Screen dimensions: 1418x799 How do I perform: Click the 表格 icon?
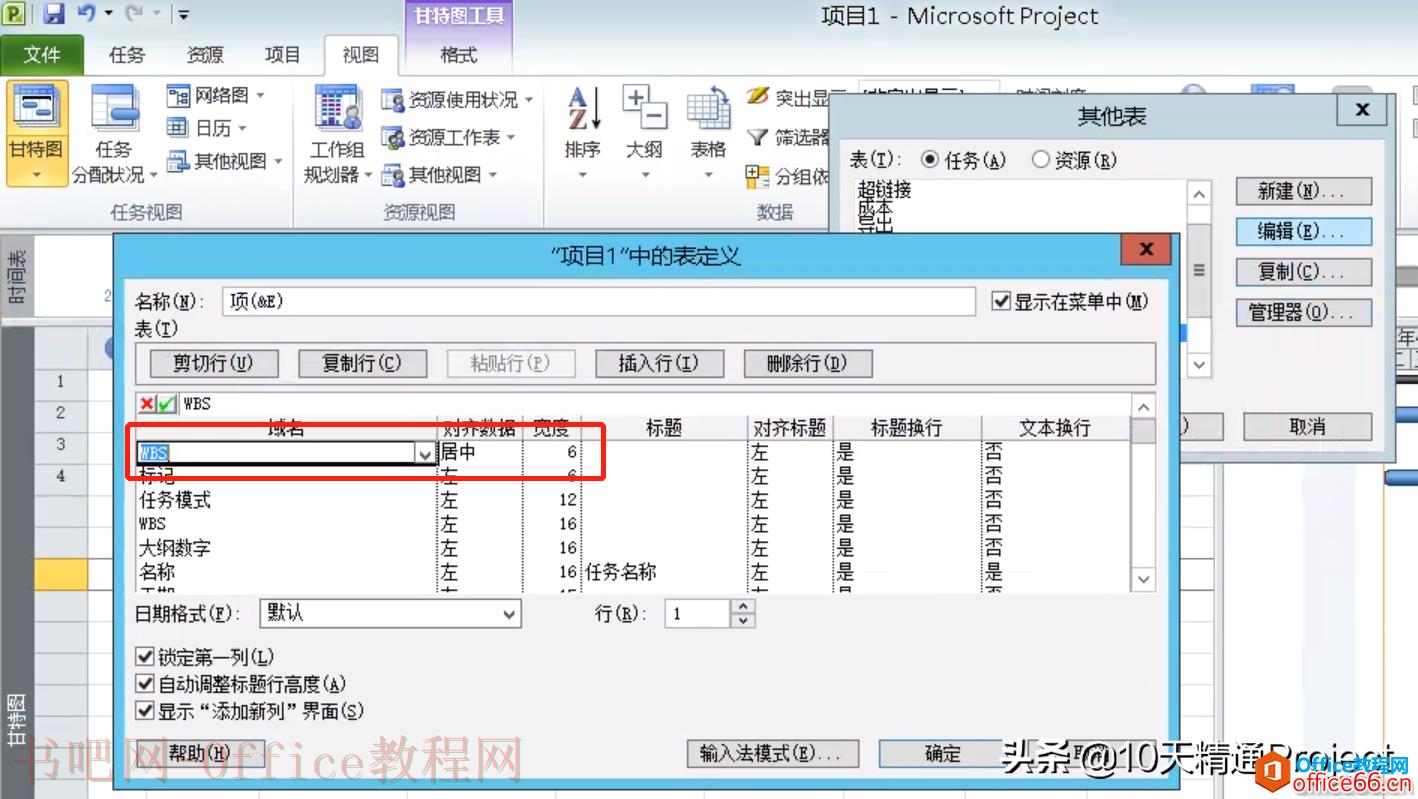point(708,108)
